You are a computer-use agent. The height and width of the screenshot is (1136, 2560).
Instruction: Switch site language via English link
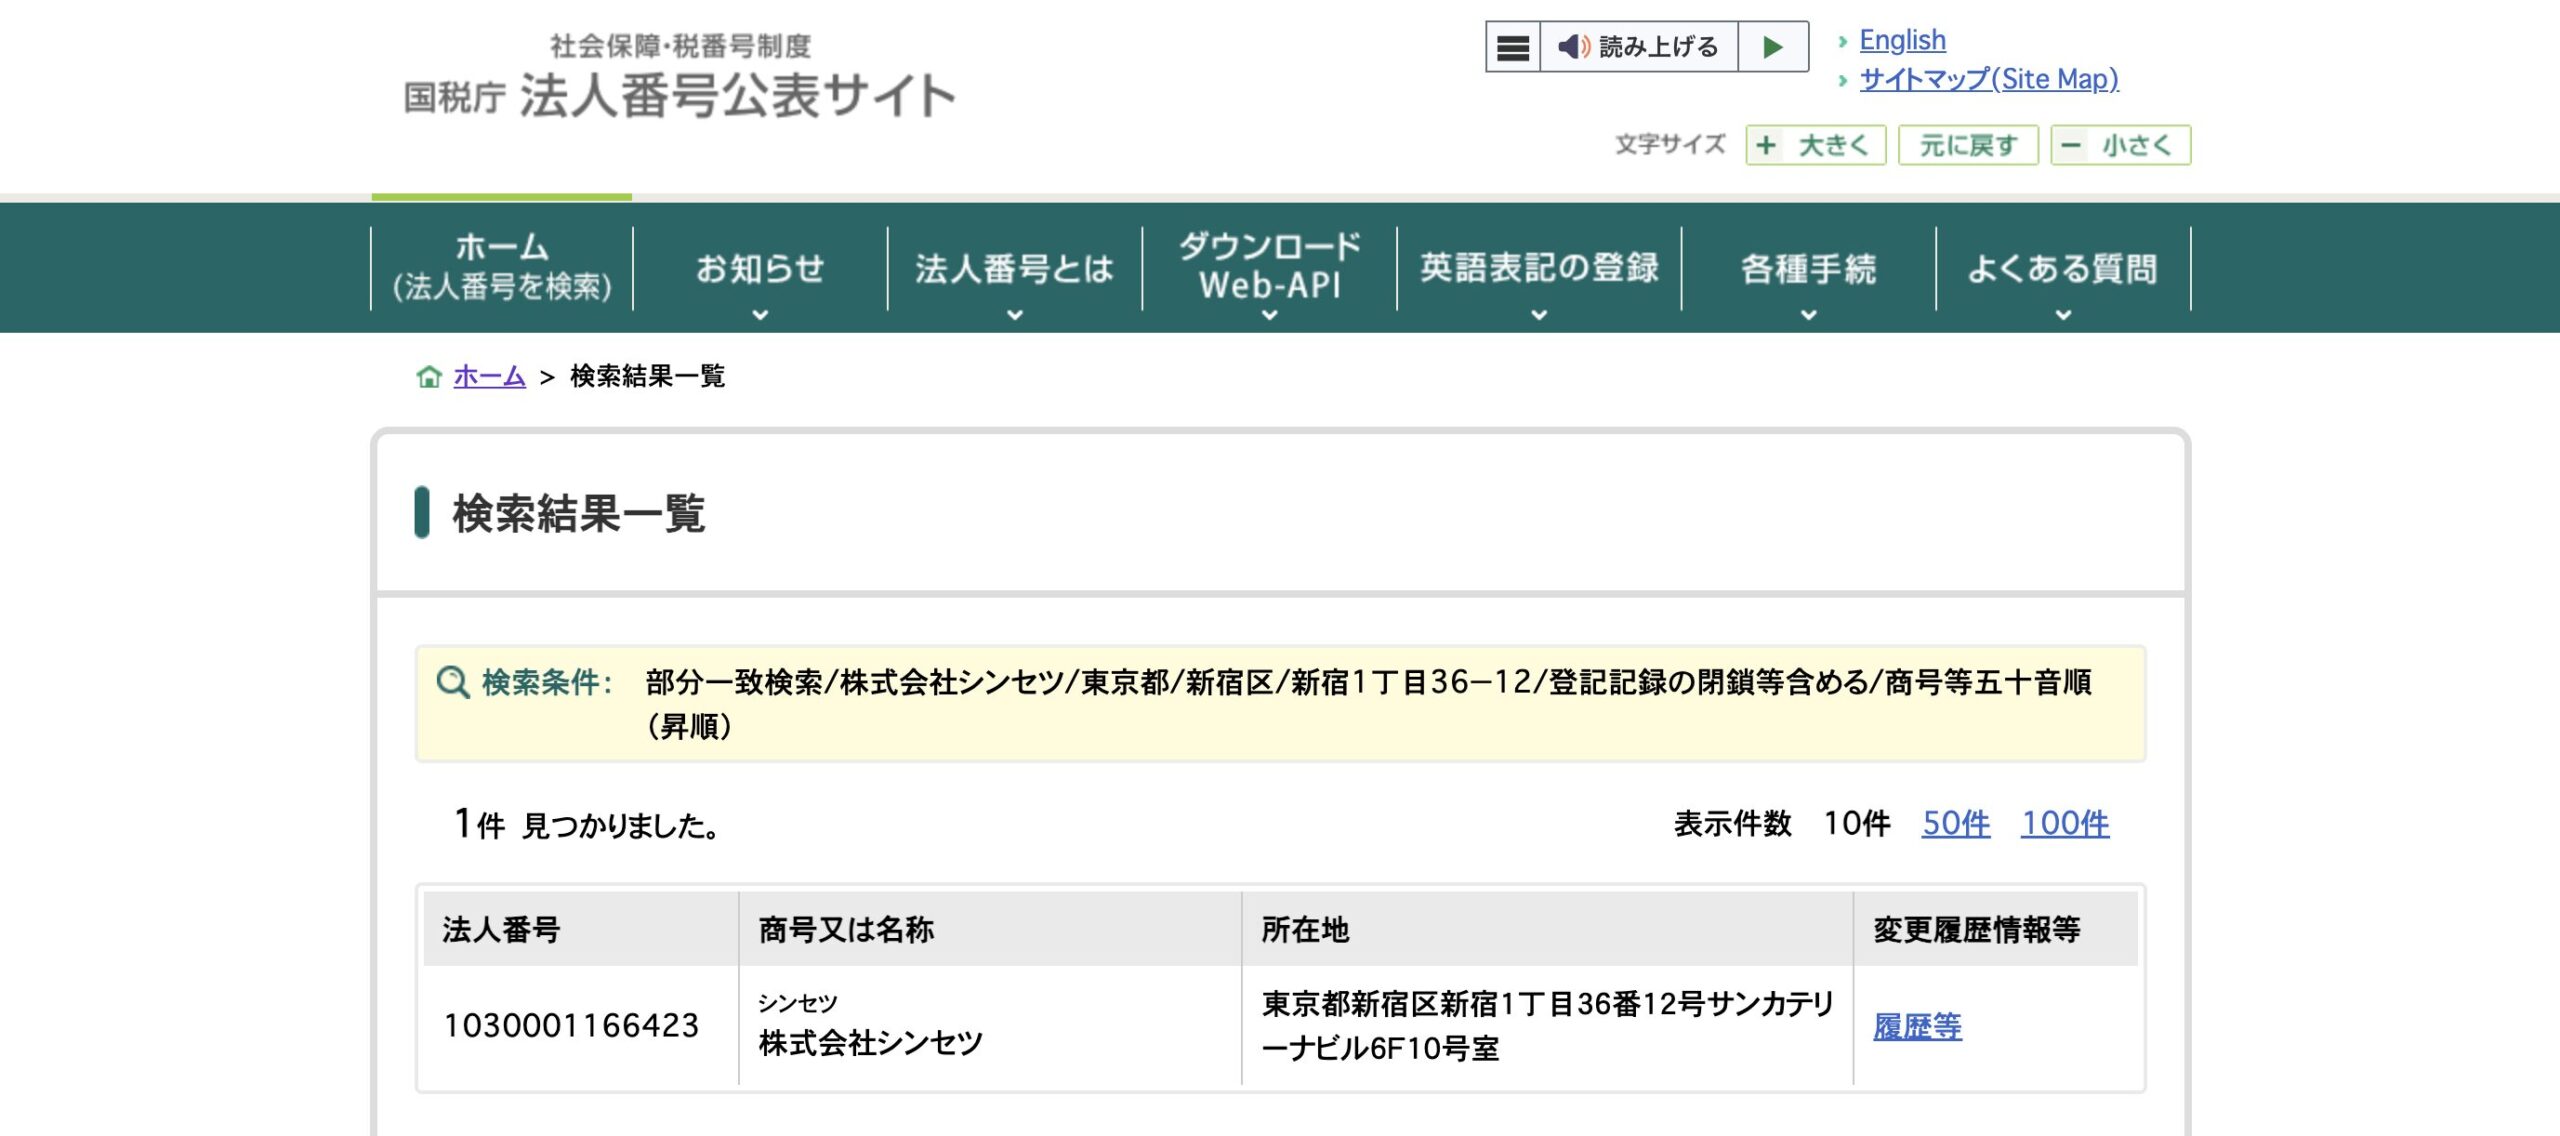pyautogui.click(x=1901, y=40)
